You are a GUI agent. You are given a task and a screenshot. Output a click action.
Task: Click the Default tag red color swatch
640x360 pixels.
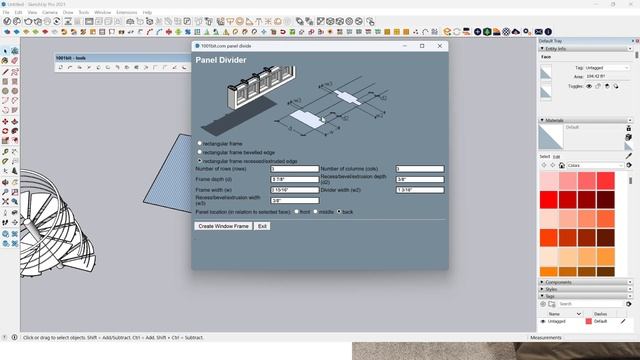pyautogui.click(x=589, y=322)
